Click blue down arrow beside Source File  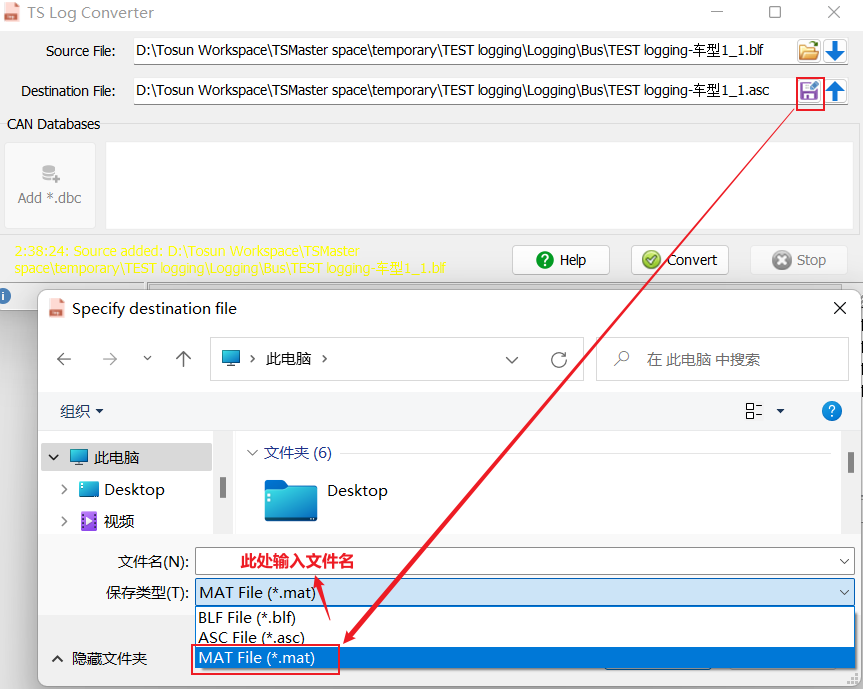pyautogui.click(x=835, y=50)
